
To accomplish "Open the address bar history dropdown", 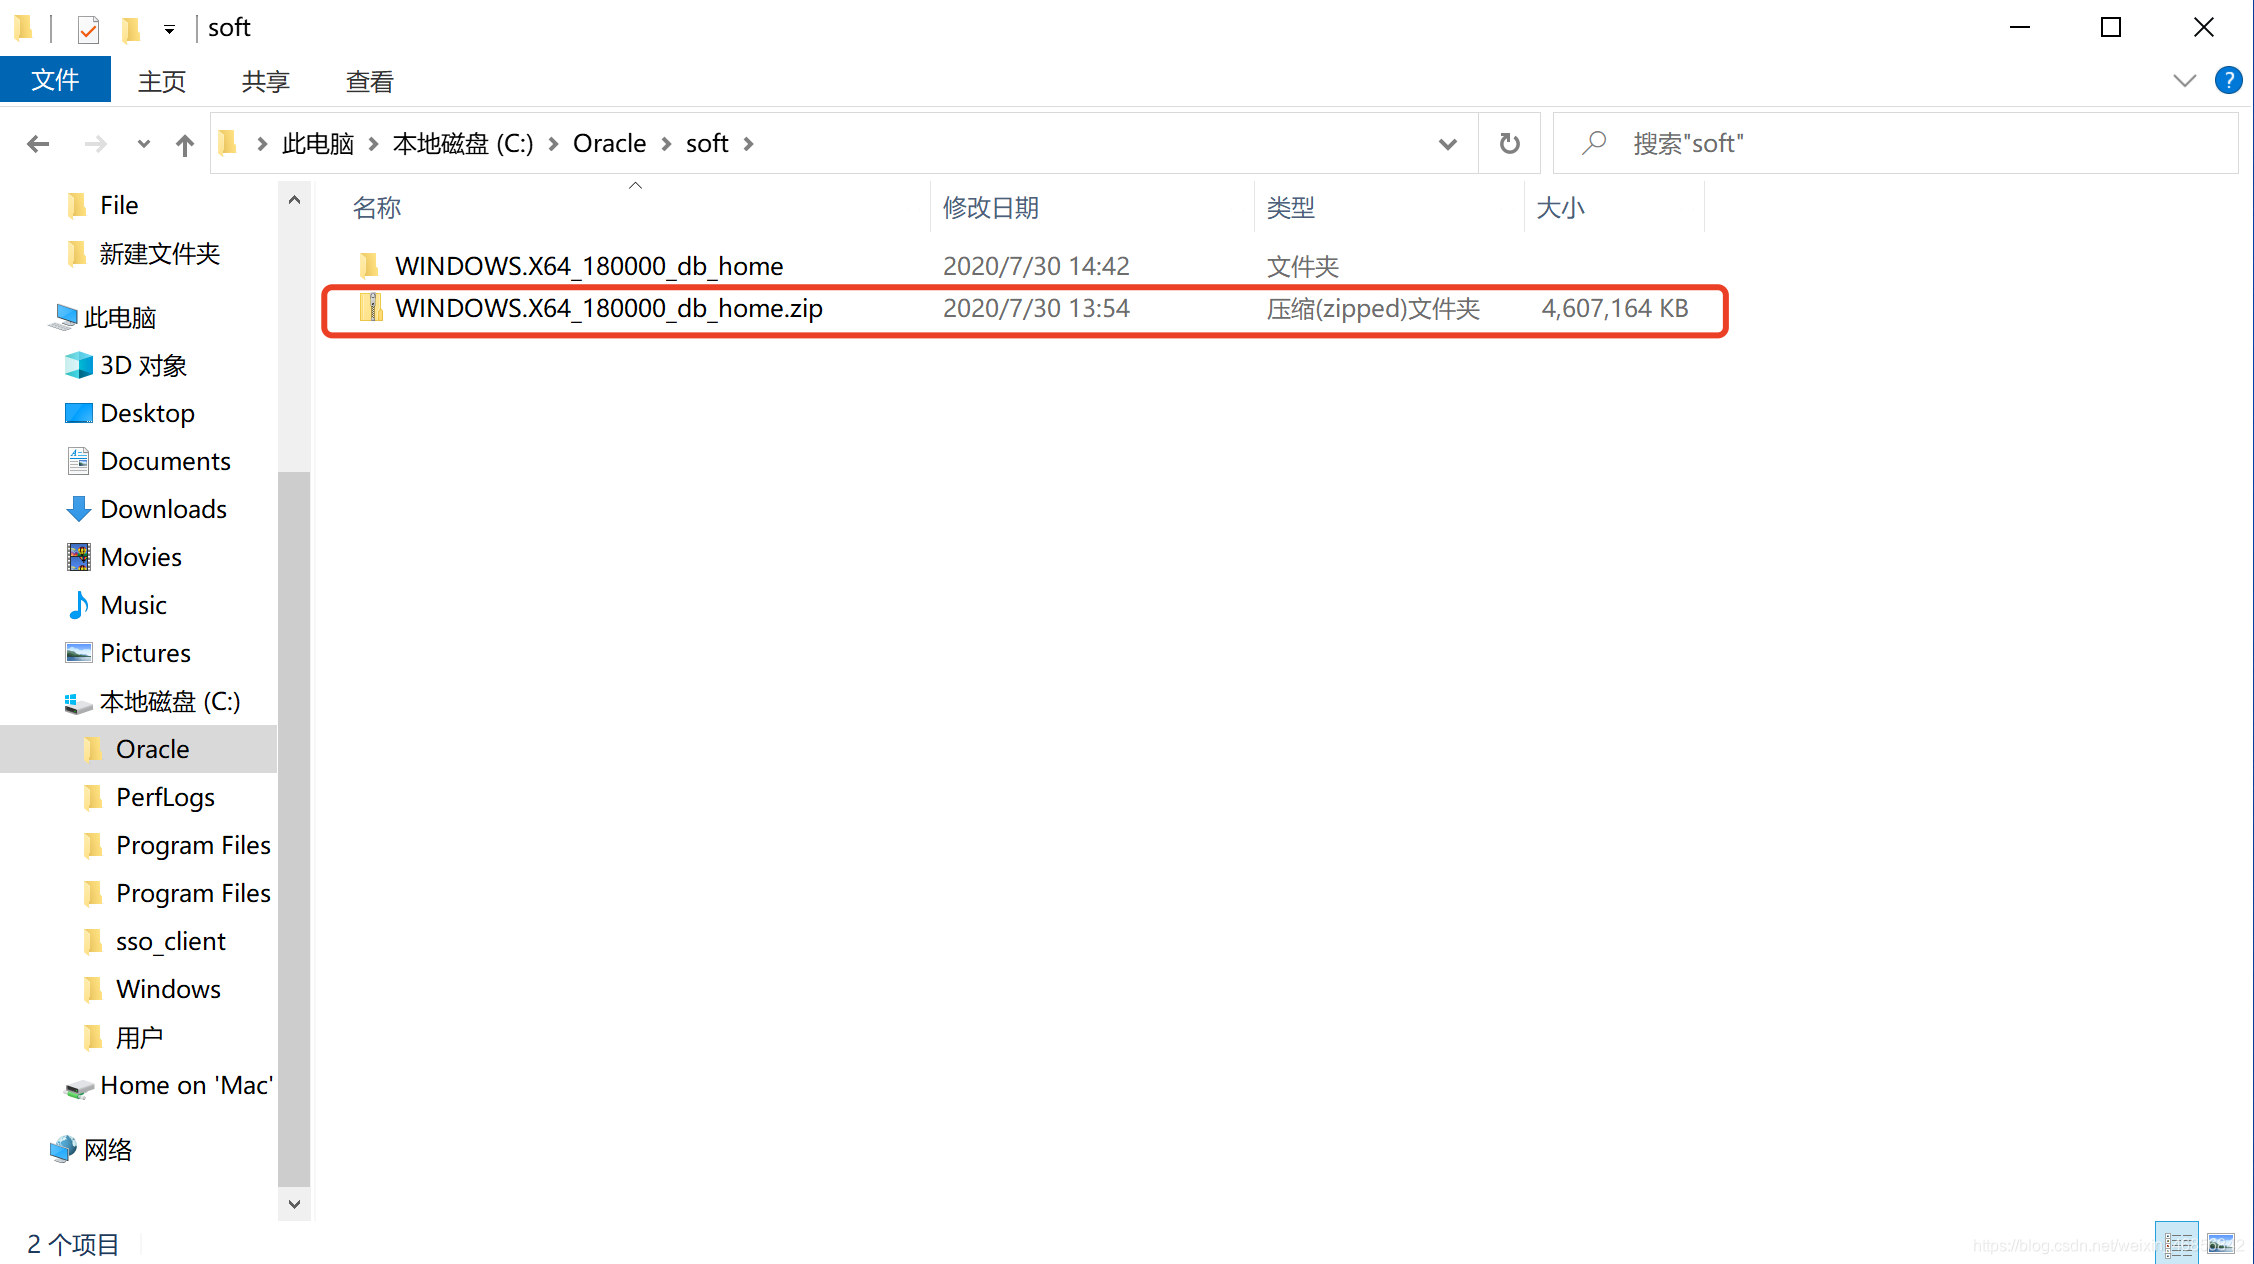I will pyautogui.click(x=1446, y=144).
